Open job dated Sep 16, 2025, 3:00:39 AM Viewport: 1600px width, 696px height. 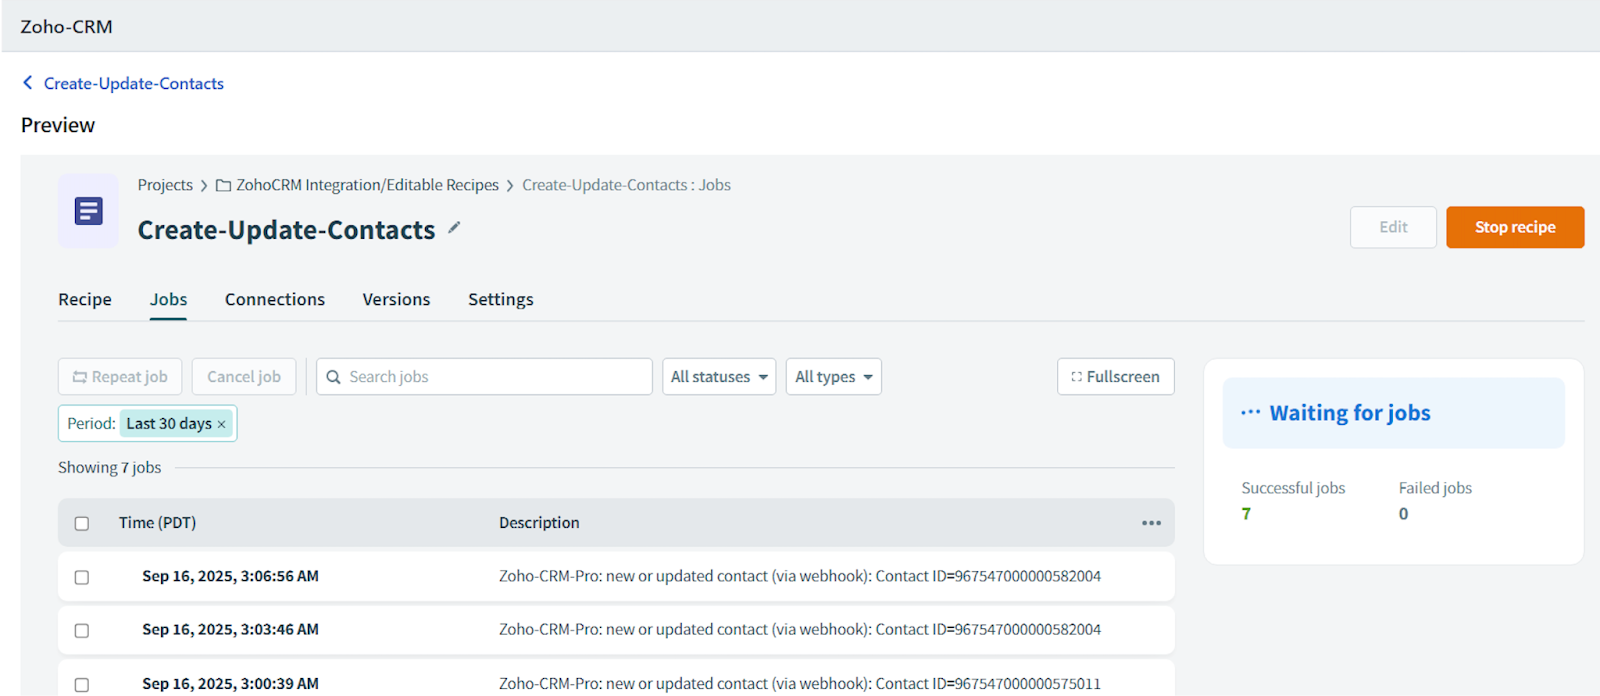tap(230, 683)
